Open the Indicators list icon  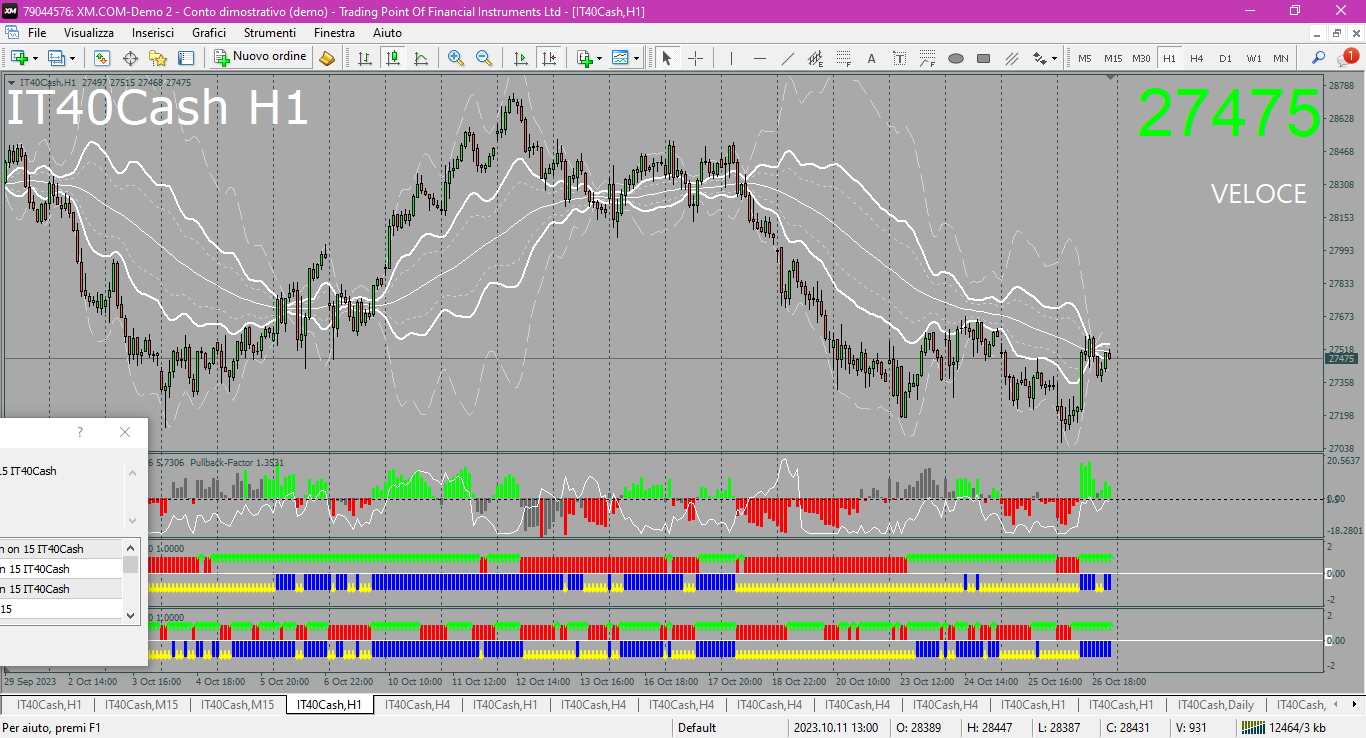coord(585,58)
